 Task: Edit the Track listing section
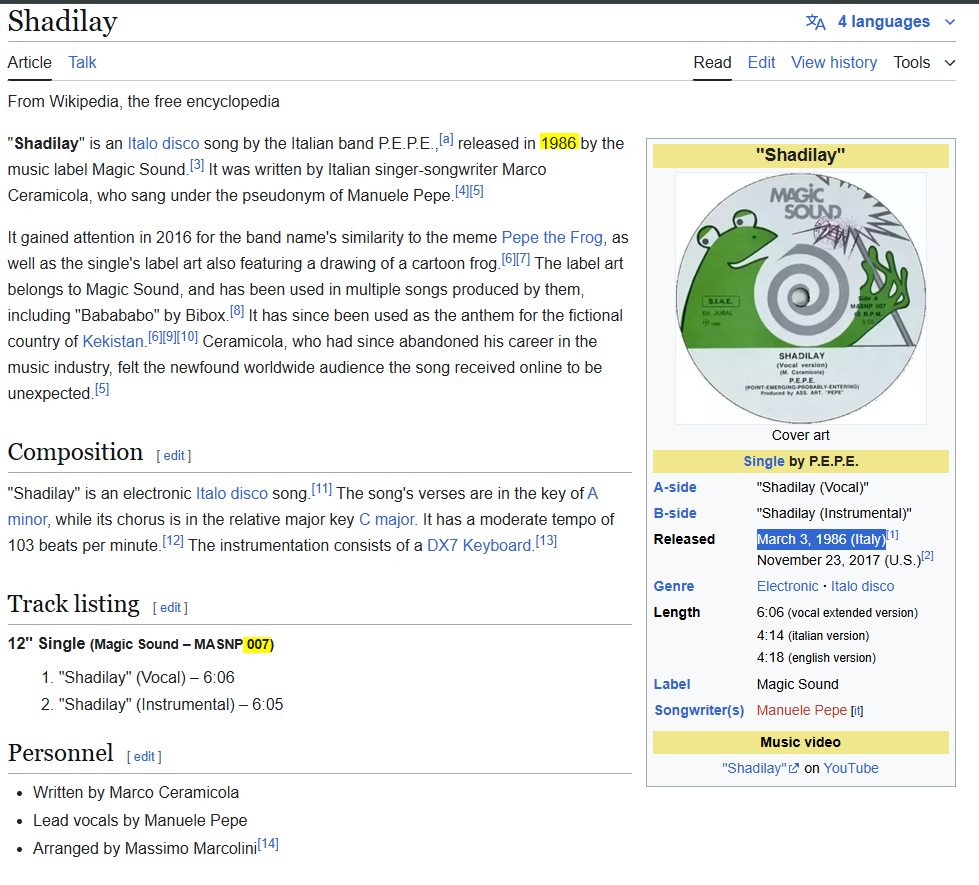(x=170, y=607)
